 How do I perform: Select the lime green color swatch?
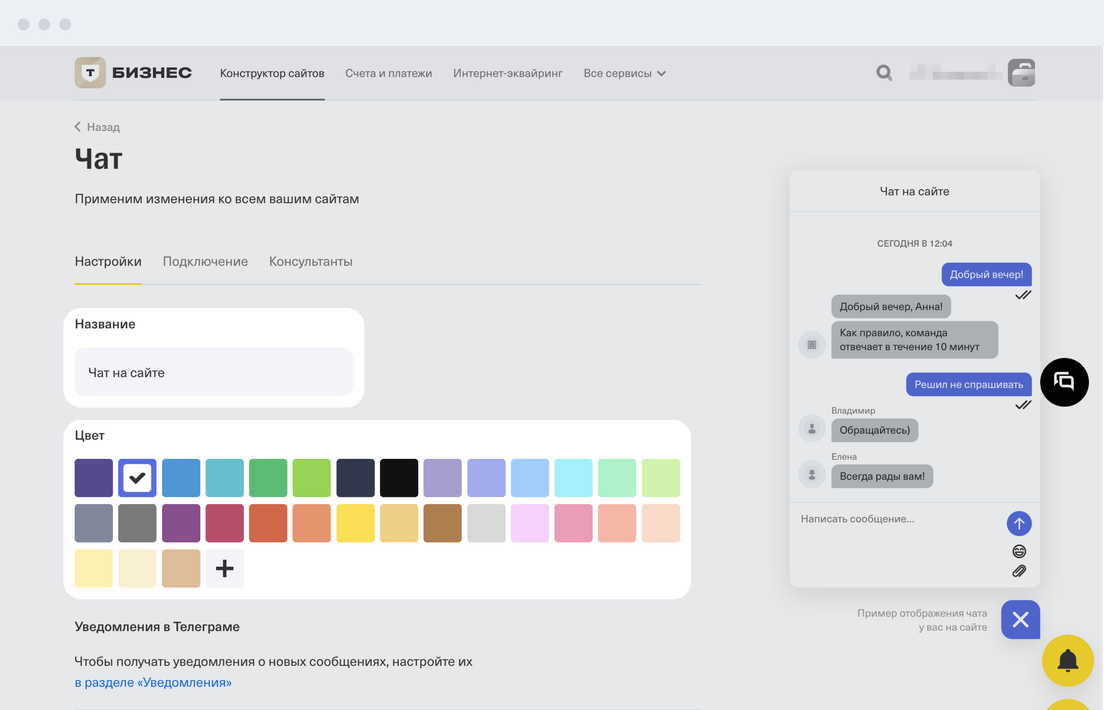(312, 478)
